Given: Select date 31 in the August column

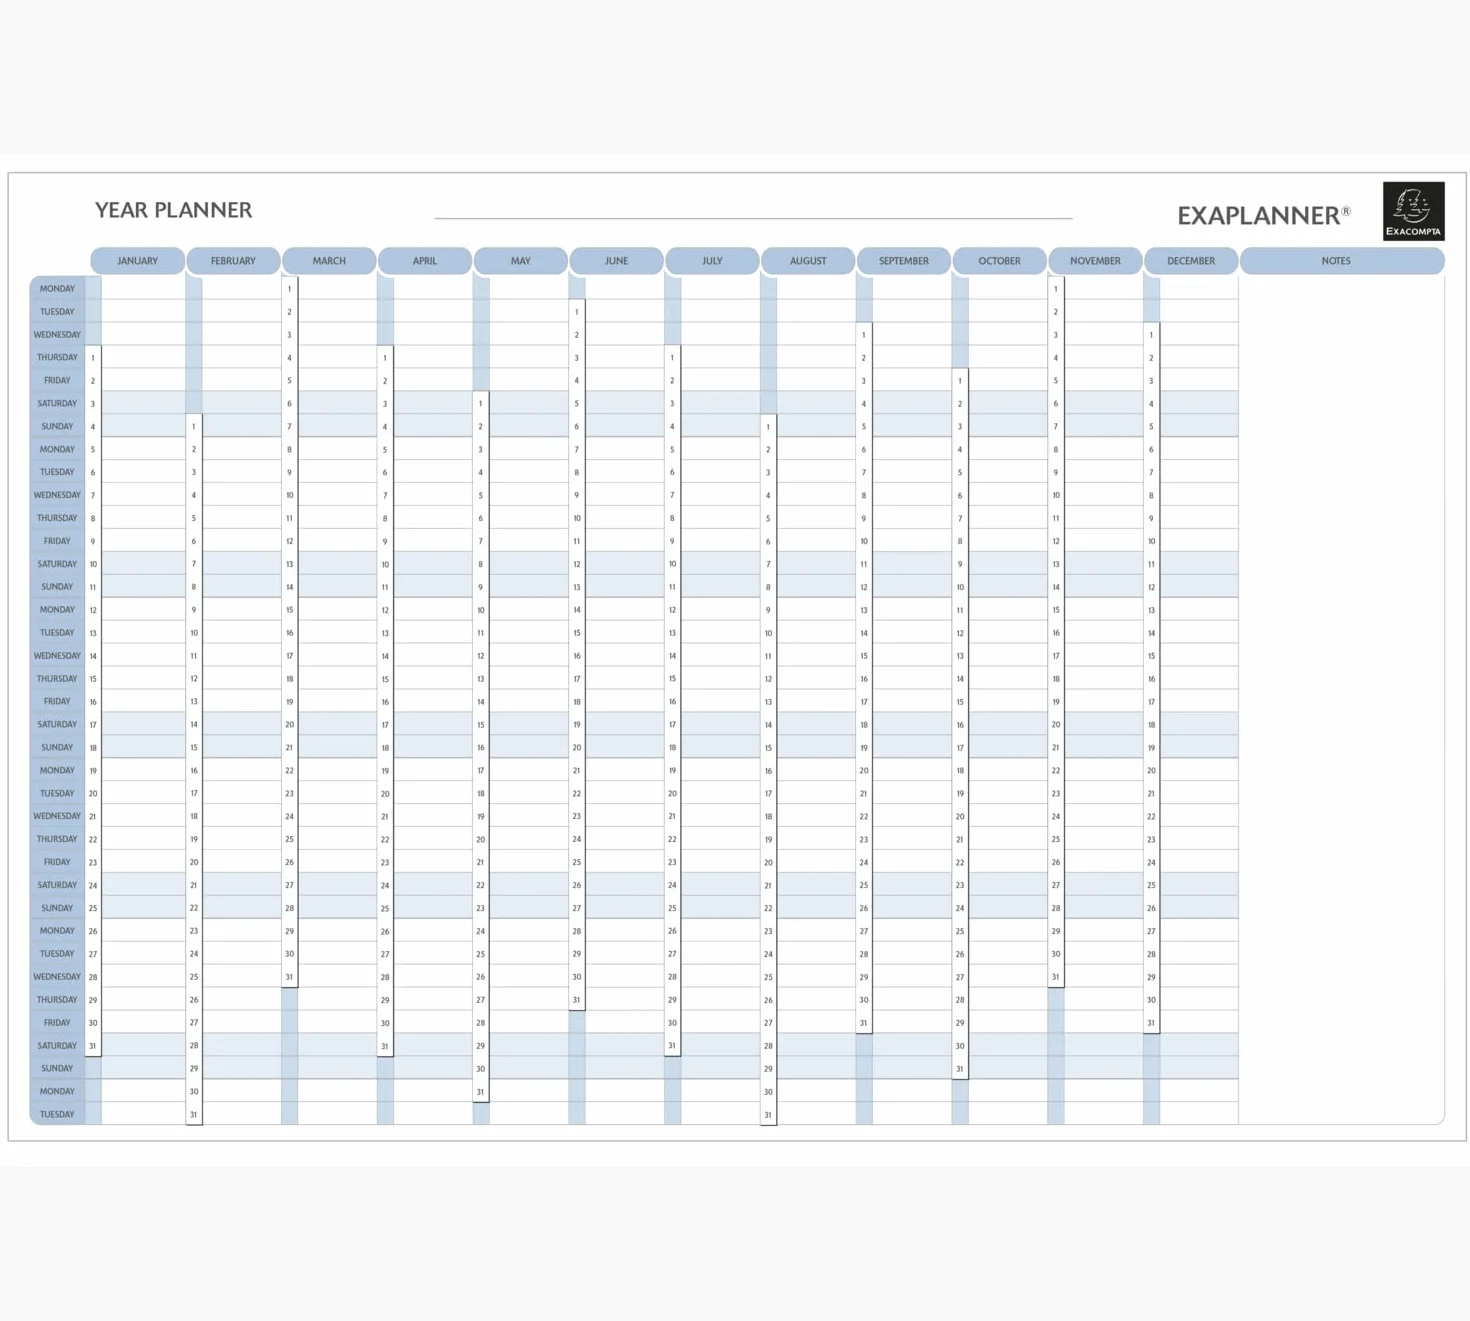Looking at the screenshot, I should 768,1115.
